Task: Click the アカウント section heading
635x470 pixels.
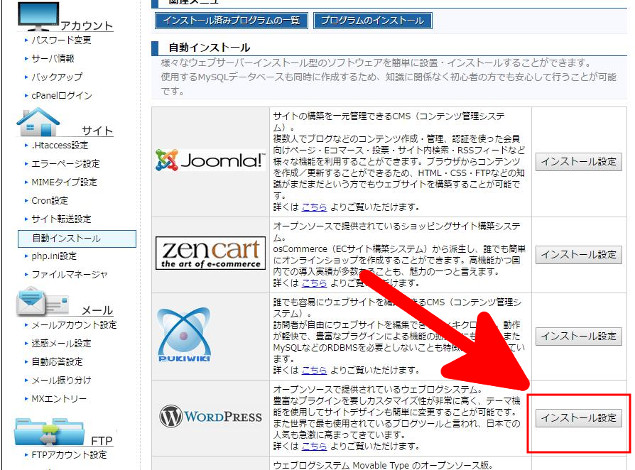Action: pos(87,26)
